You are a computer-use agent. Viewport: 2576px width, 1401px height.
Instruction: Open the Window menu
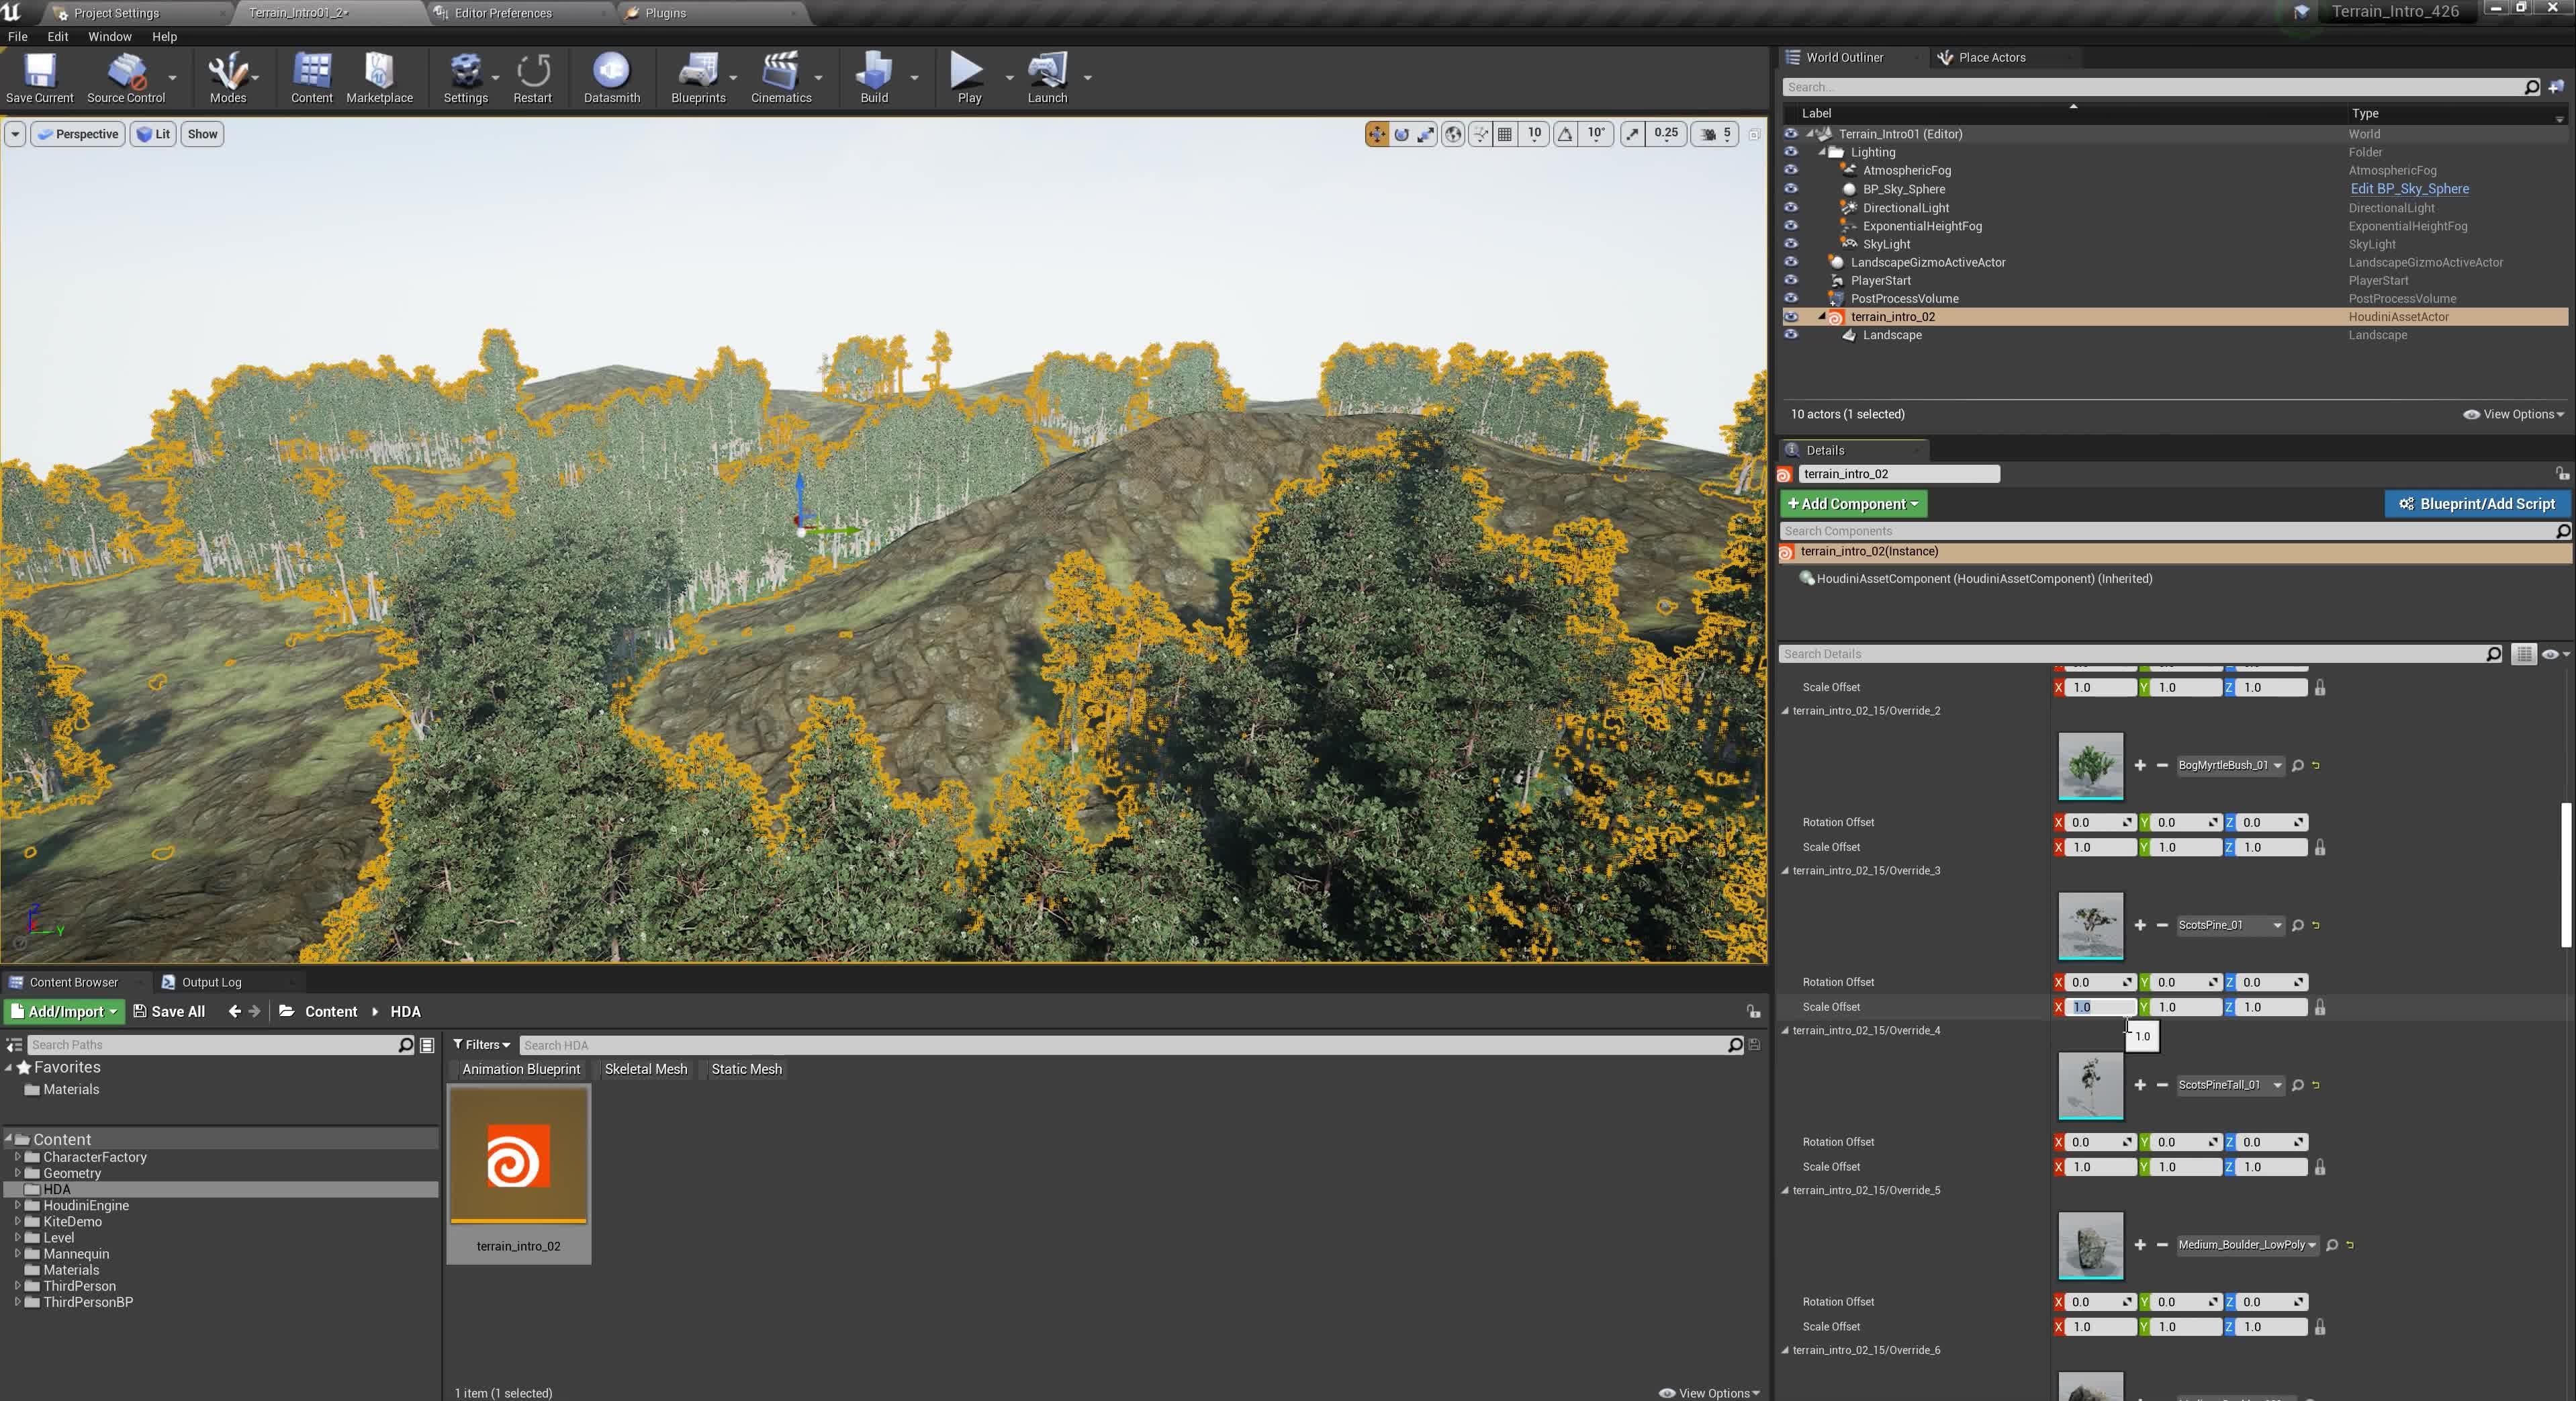tap(109, 36)
